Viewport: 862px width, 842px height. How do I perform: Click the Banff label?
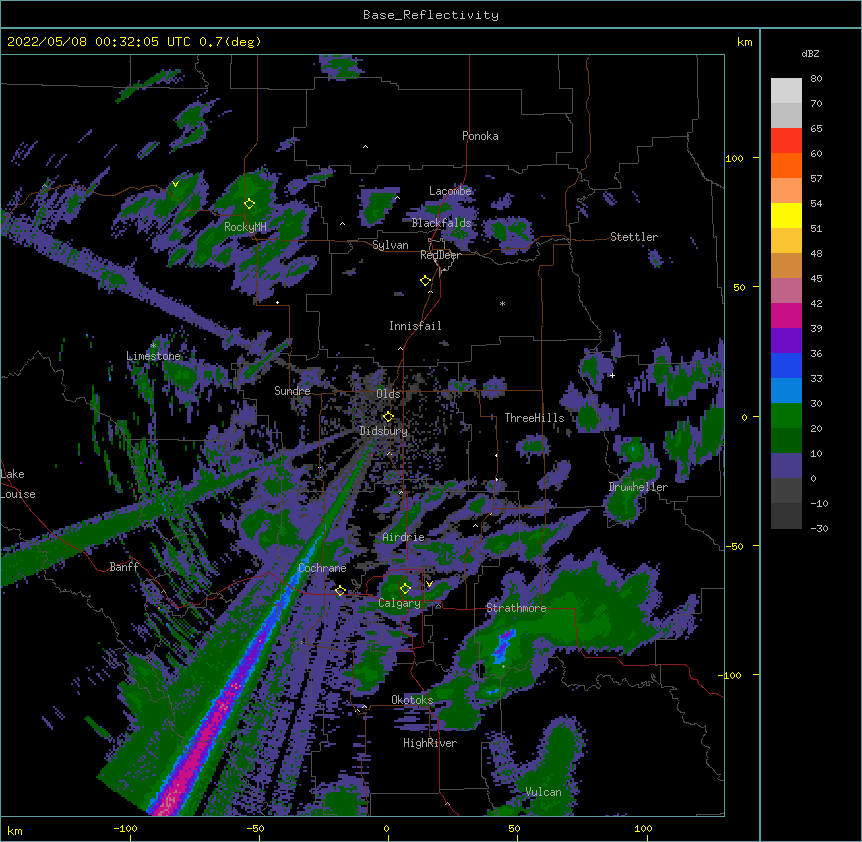pos(124,567)
